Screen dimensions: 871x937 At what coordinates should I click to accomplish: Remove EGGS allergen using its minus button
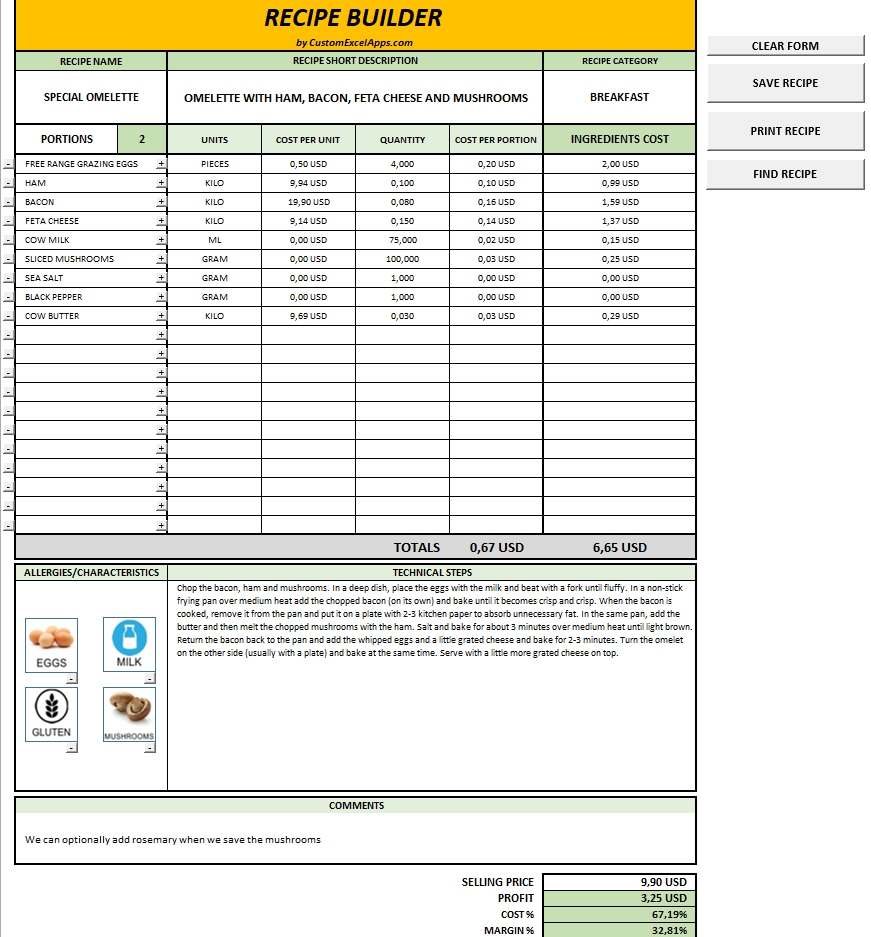tap(71, 679)
